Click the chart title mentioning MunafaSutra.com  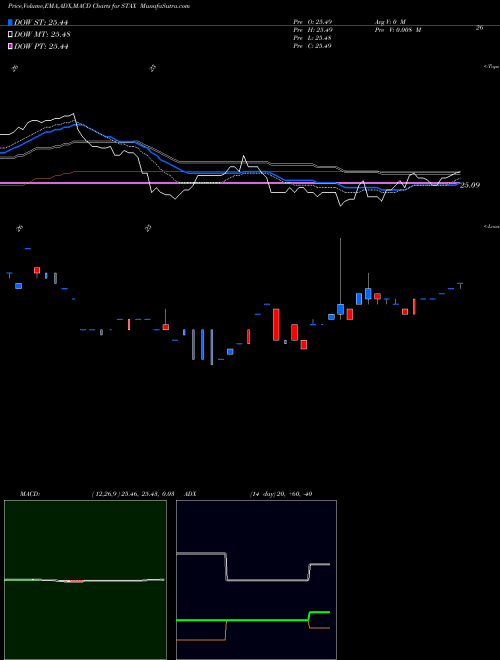click(x=98, y=6)
